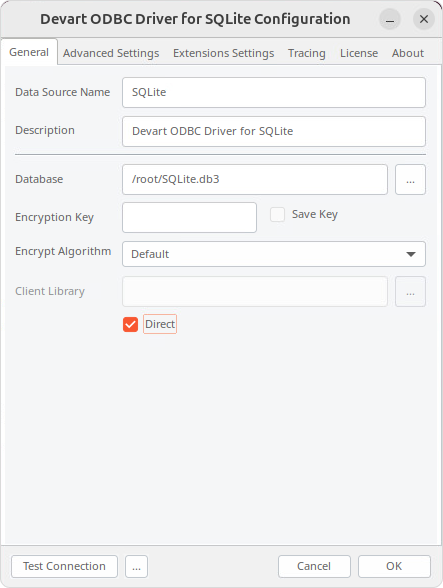This screenshot has height=588, width=443.
Task: Click the Encryption Key label
Action: click(54, 218)
